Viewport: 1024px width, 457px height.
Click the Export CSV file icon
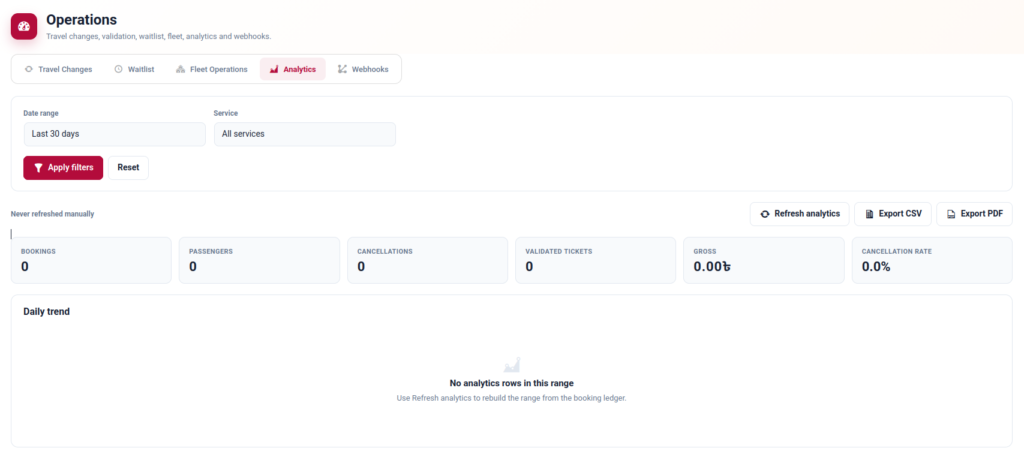[869, 214]
